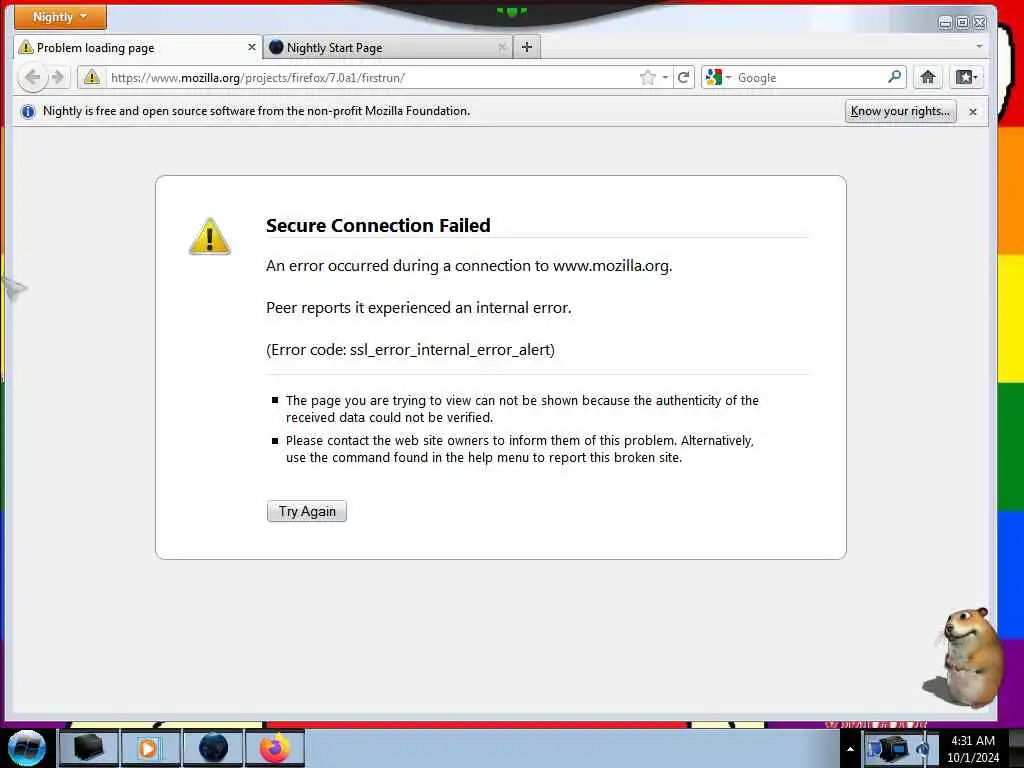The image size is (1024, 768).
Task: Open the Nightly globe taskbar icon
Action: [x=212, y=748]
